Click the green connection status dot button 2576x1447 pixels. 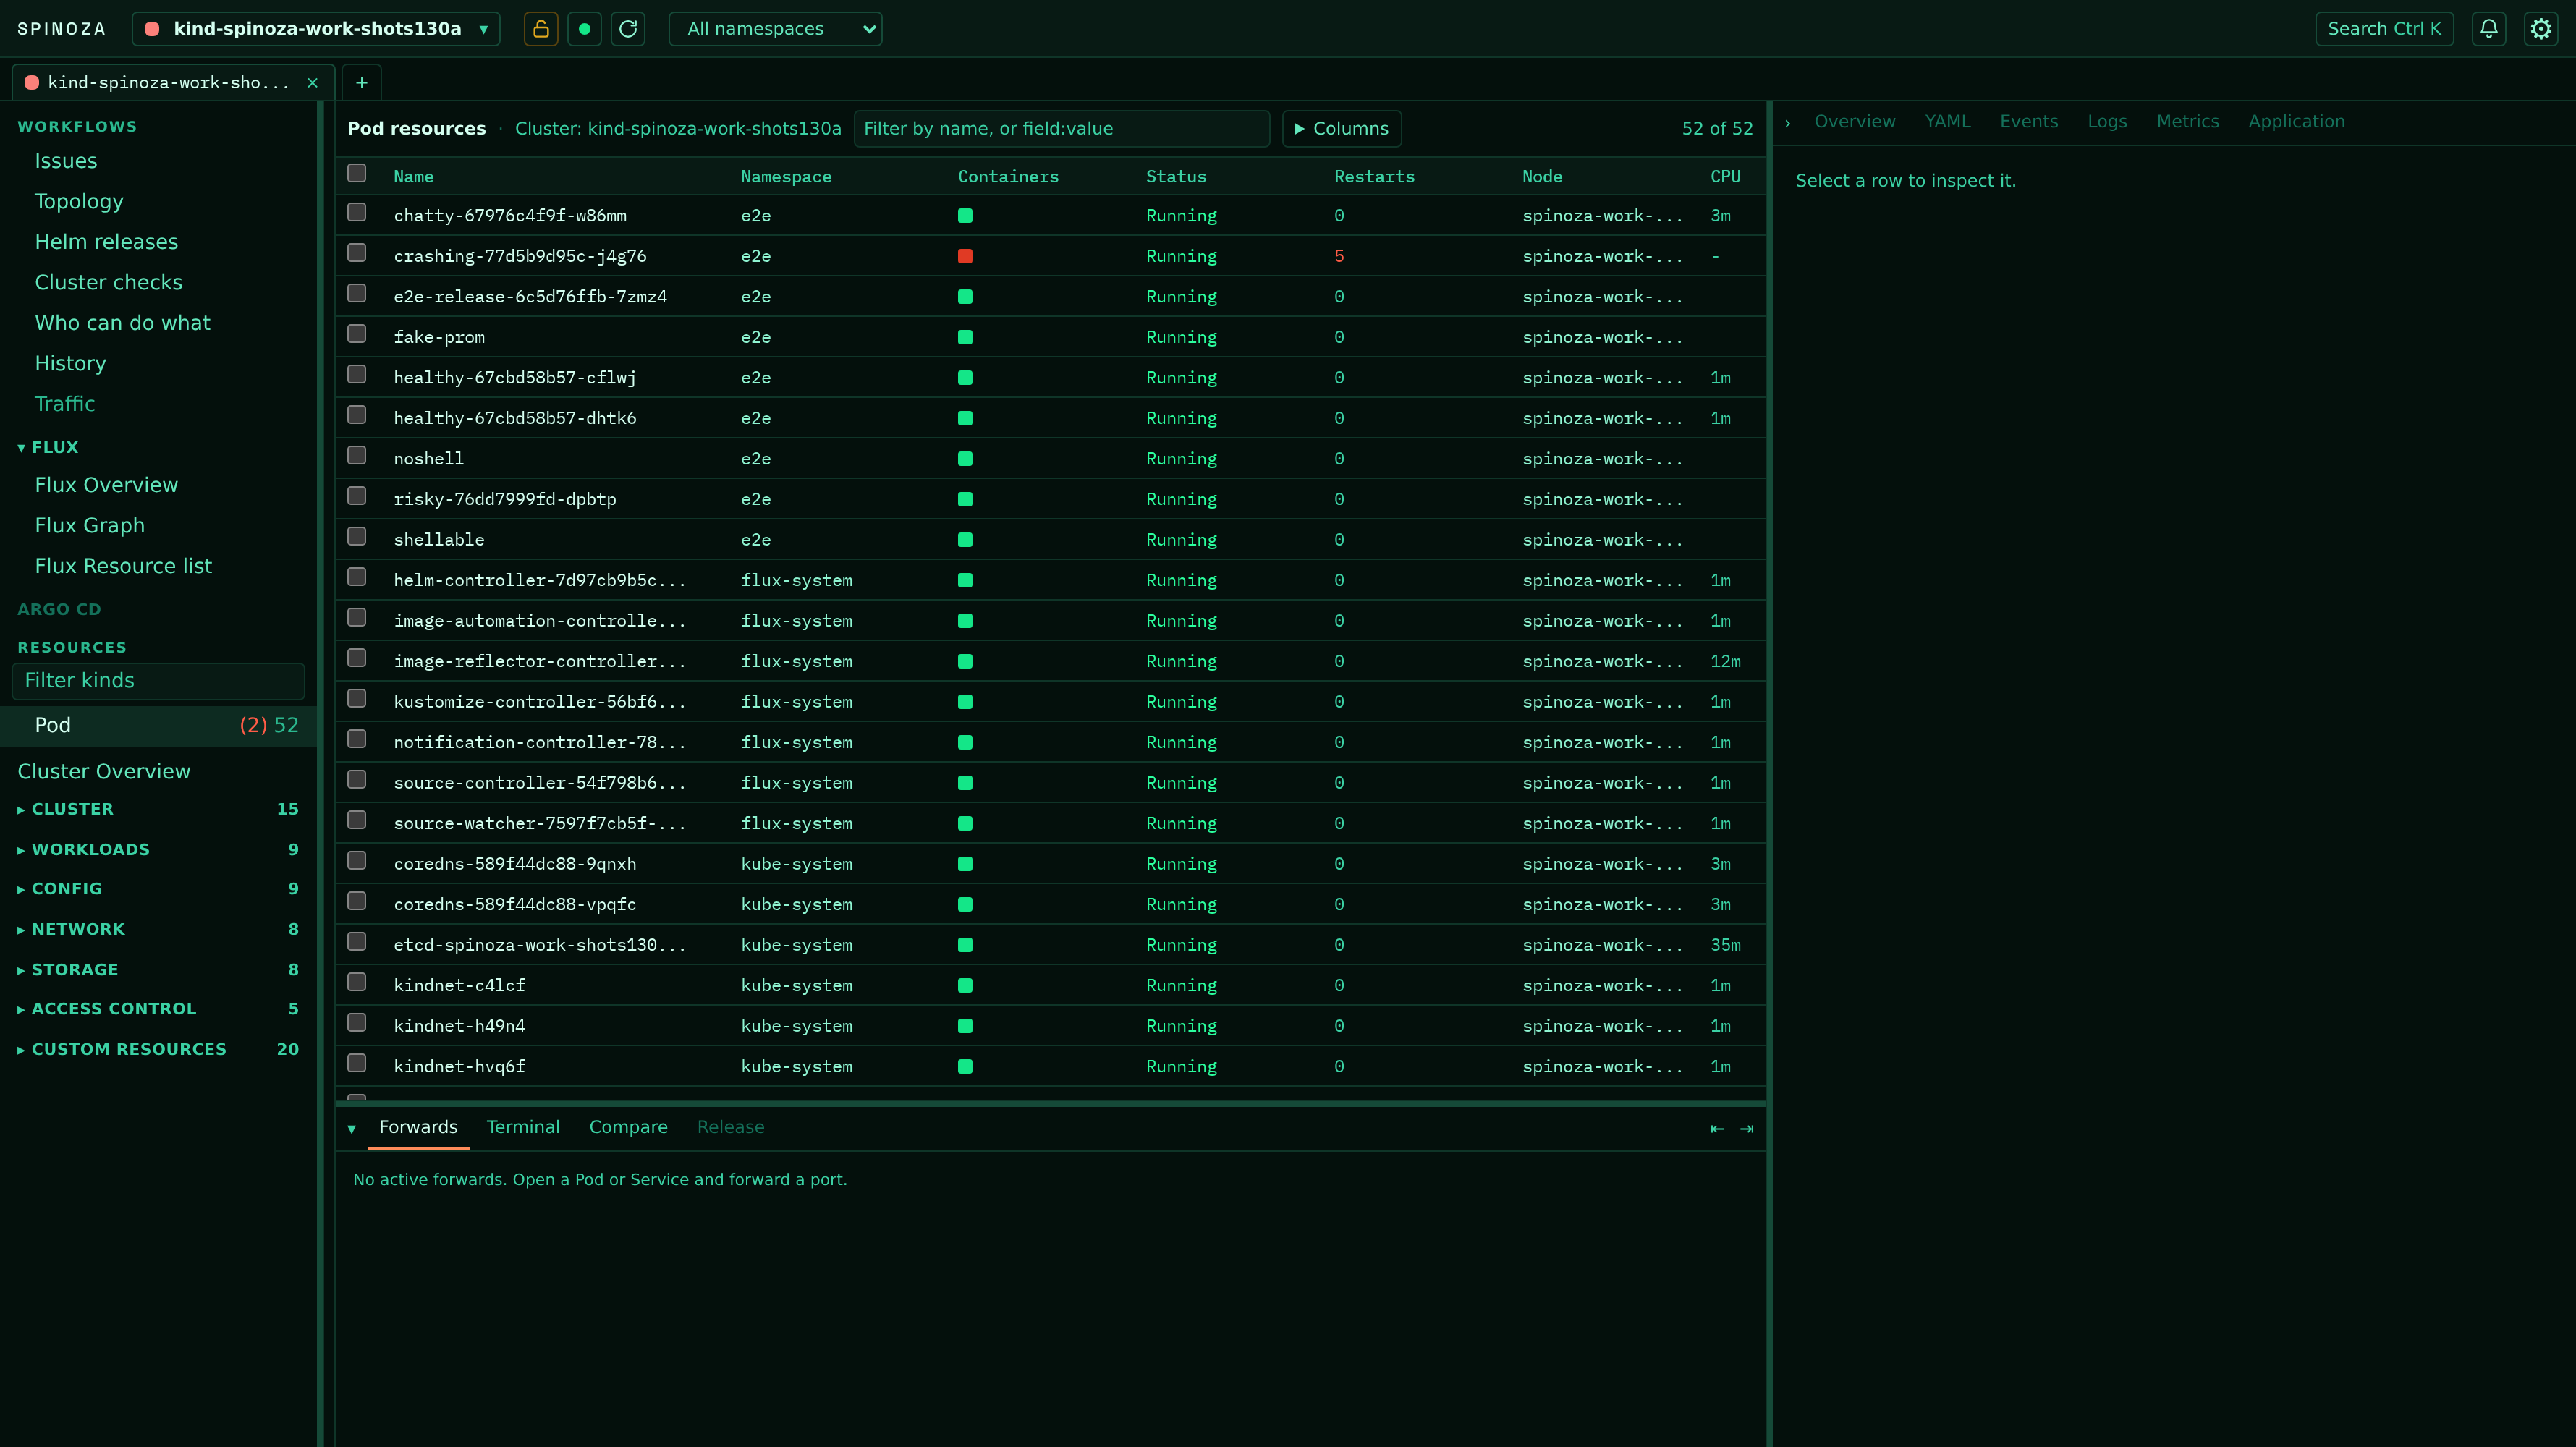point(585,29)
